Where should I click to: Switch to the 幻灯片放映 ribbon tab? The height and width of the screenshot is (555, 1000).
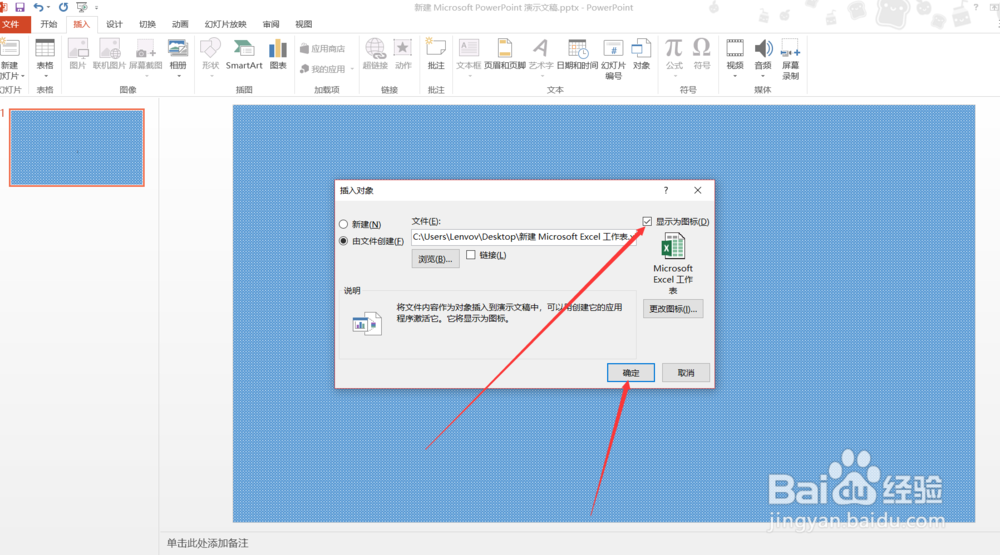[x=225, y=24]
